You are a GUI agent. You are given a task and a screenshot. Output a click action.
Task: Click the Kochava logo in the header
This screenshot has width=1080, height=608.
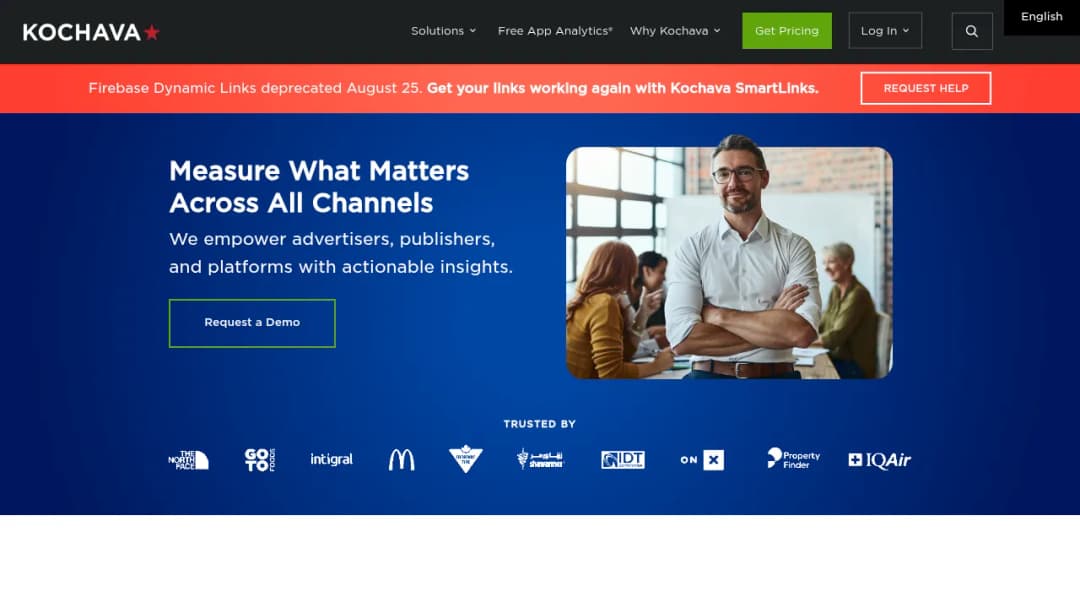(x=91, y=32)
